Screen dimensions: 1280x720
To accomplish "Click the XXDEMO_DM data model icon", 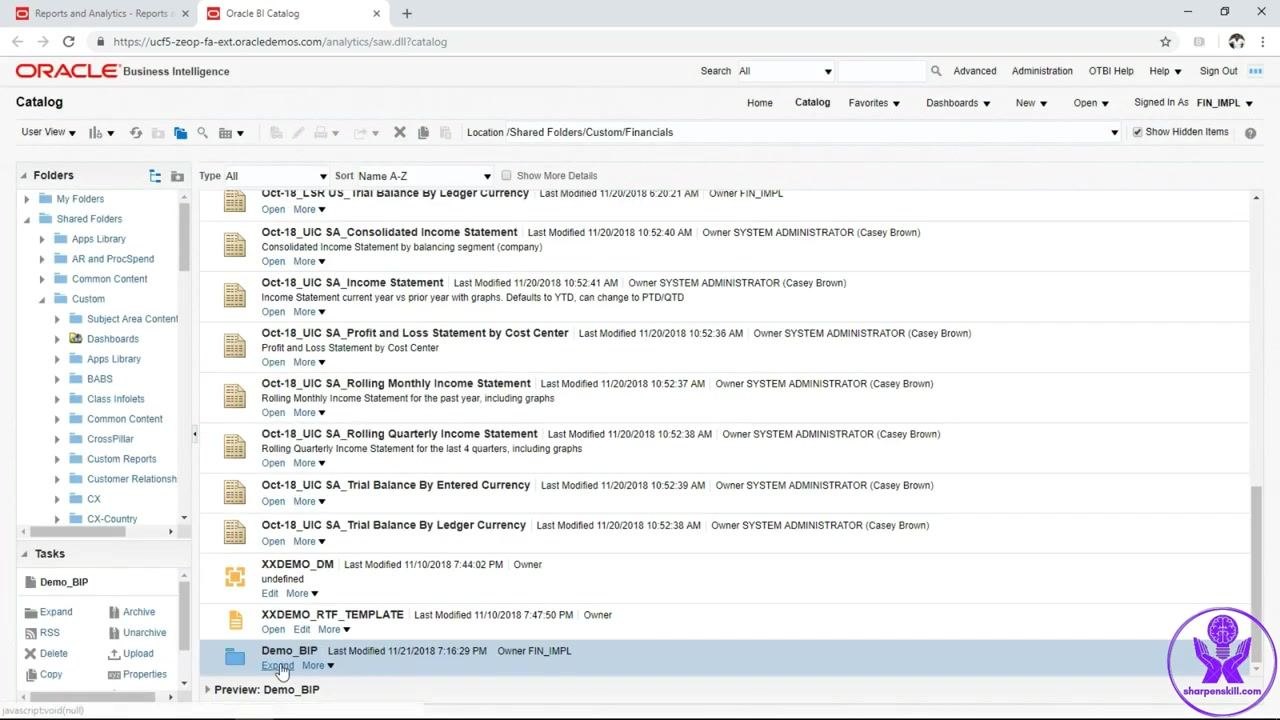I will (x=235, y=576).
